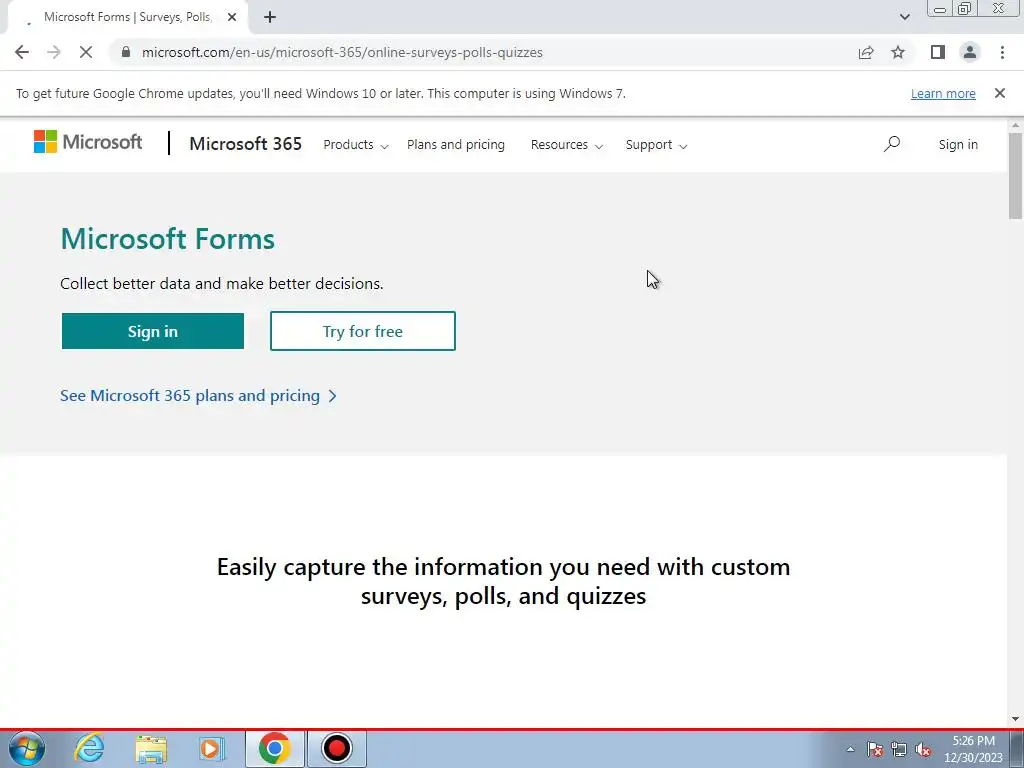Screen dimensions: 1024x768
Task: Click the lock icon in address bar
Action: point(126,52)
